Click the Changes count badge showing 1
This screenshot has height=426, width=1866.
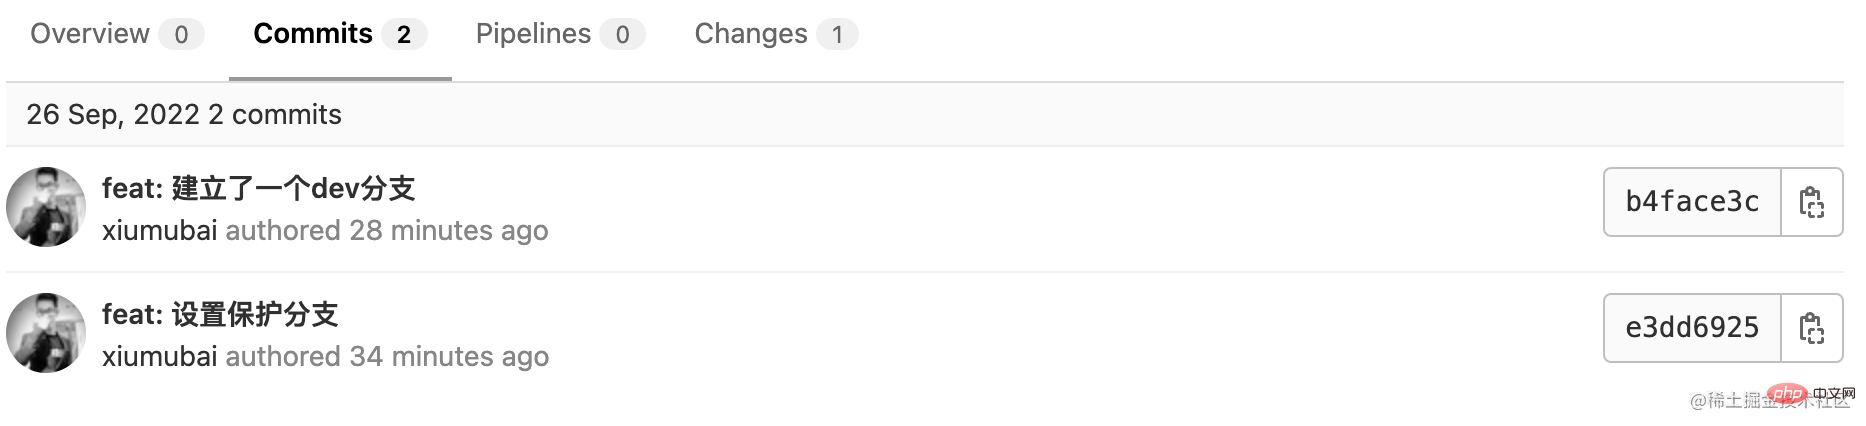click(837, 35)
